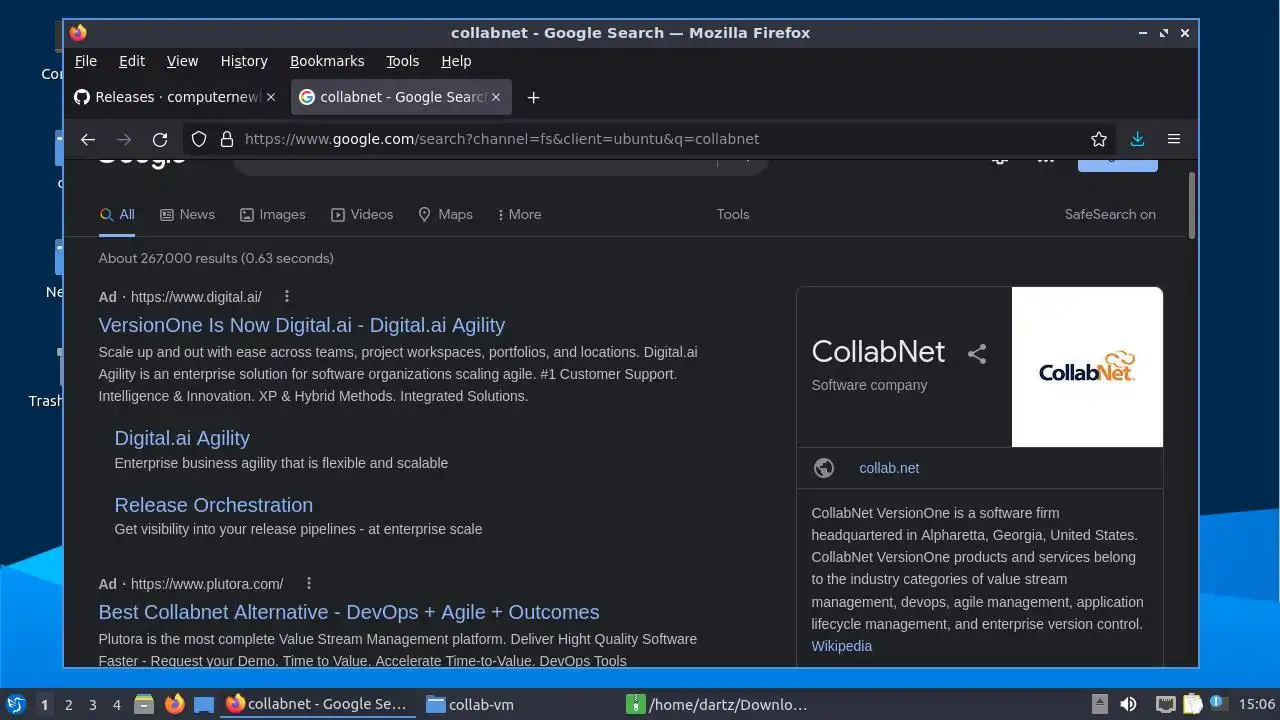1280x720 pixels.
Task: Reload the current Google search page
Action: click(x=160, y=139)
